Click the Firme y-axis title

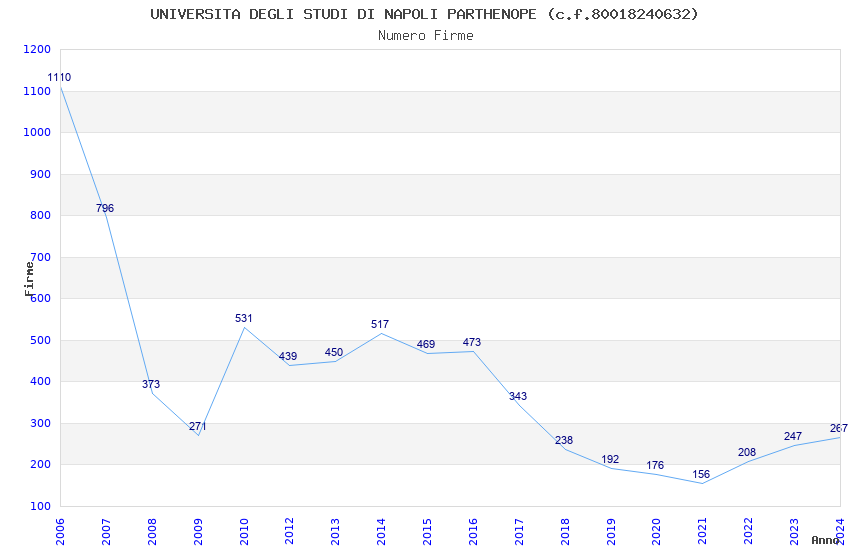29,279
